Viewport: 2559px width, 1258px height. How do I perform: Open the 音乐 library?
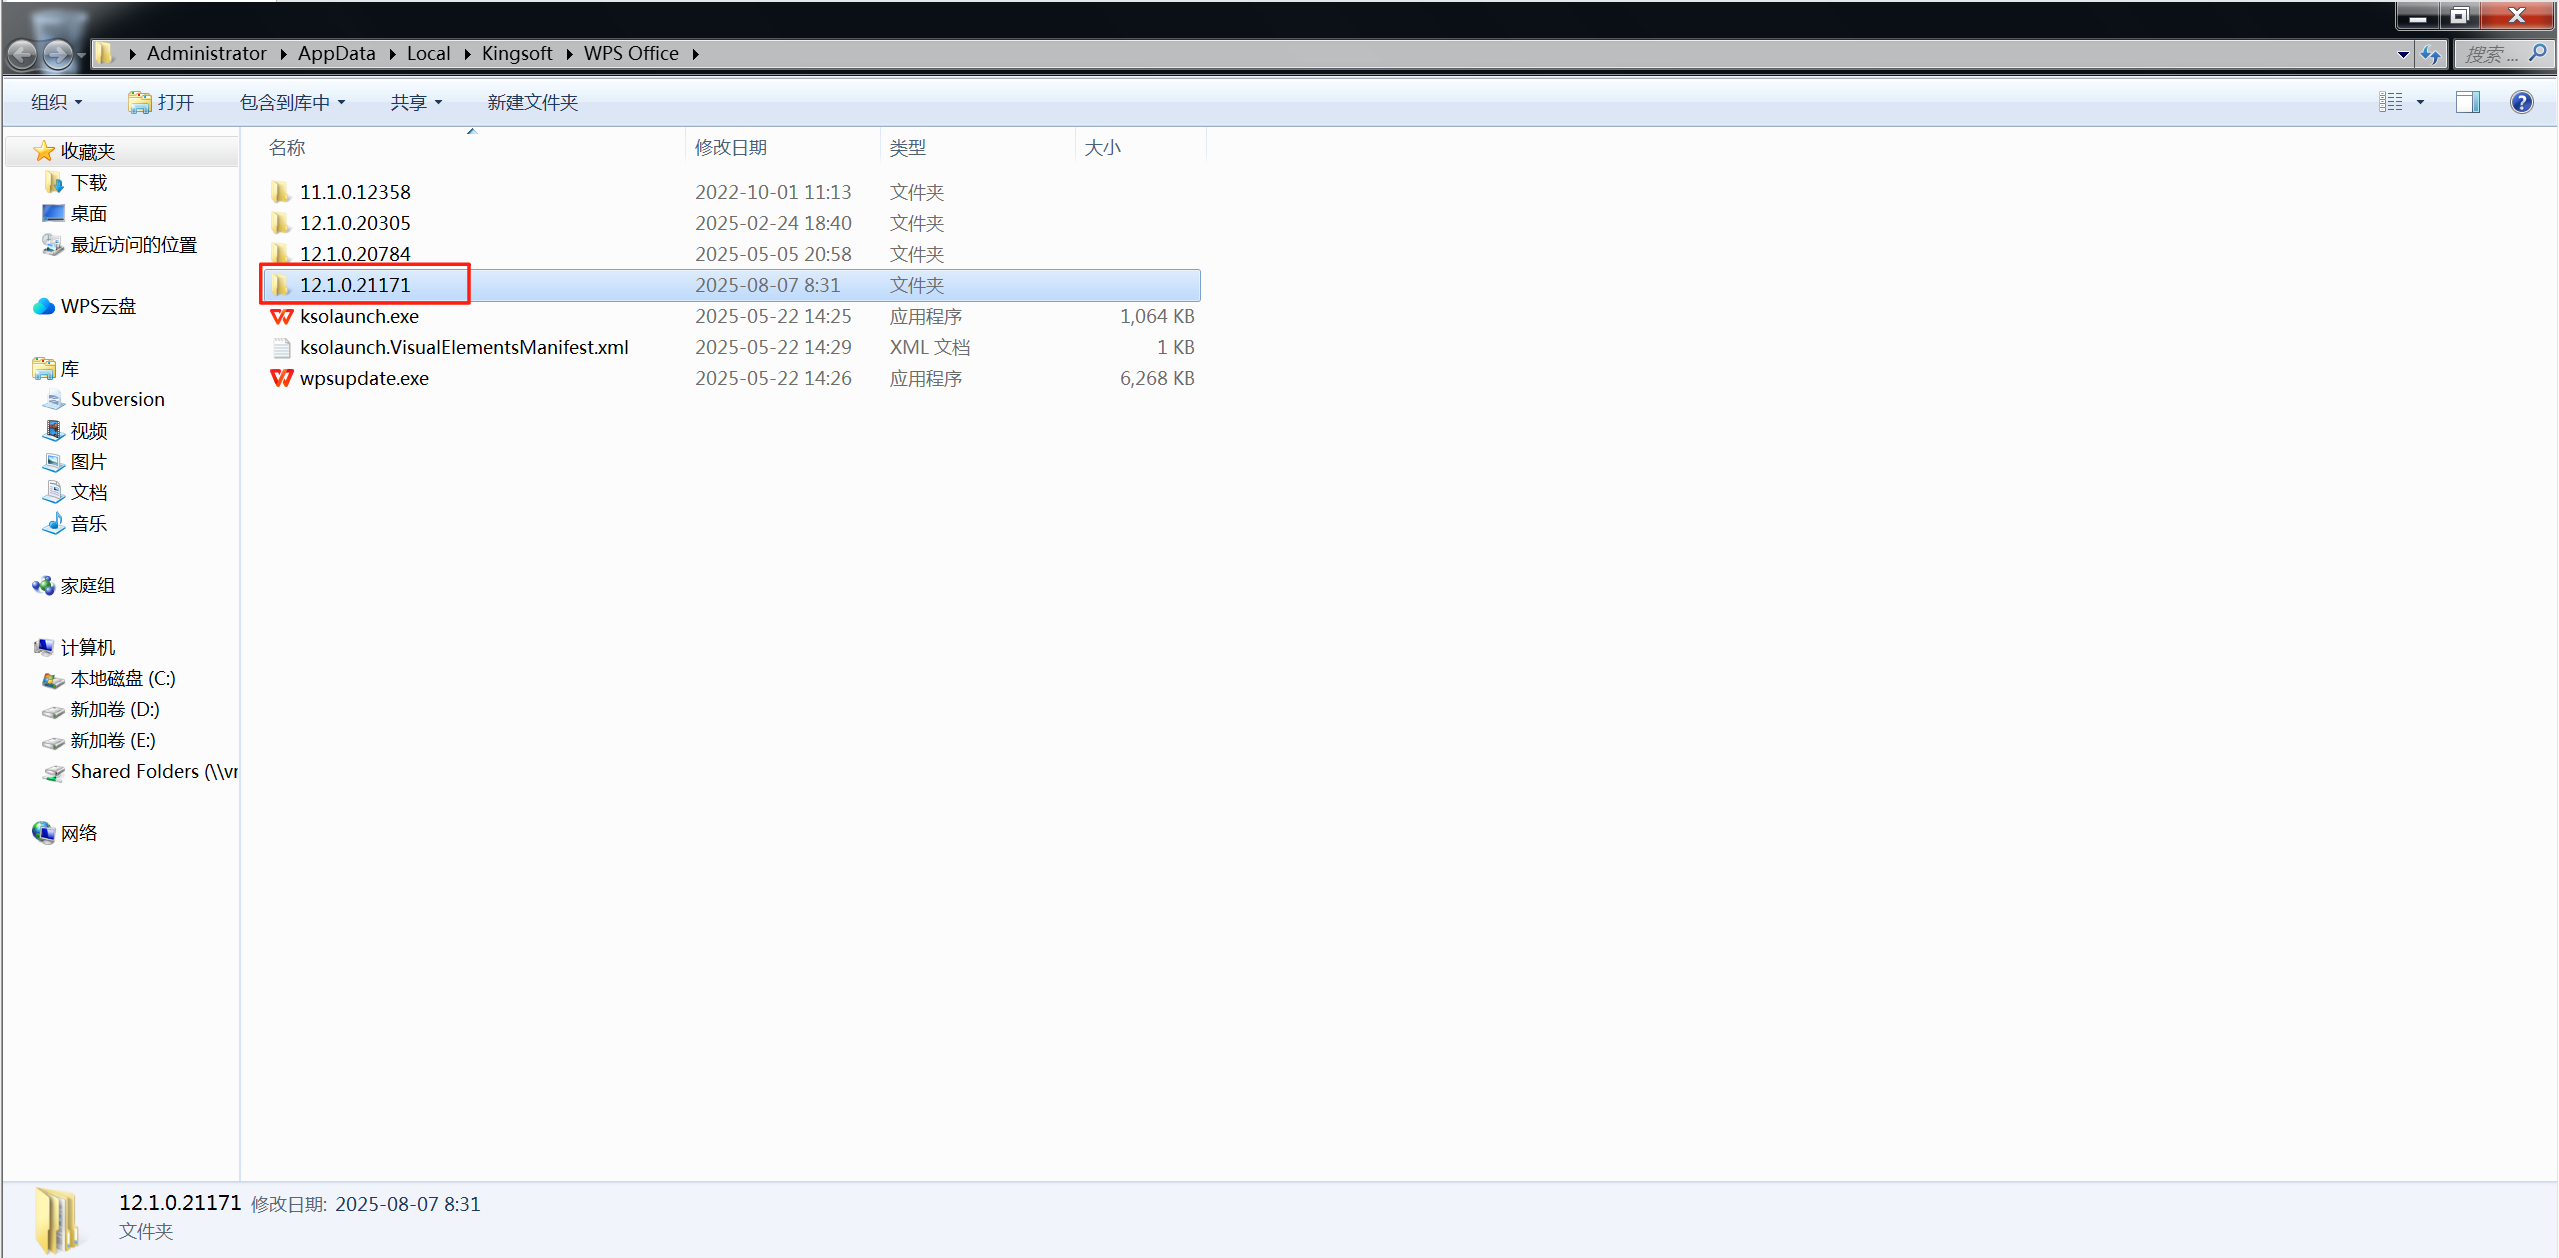click(x=88, y=524)
